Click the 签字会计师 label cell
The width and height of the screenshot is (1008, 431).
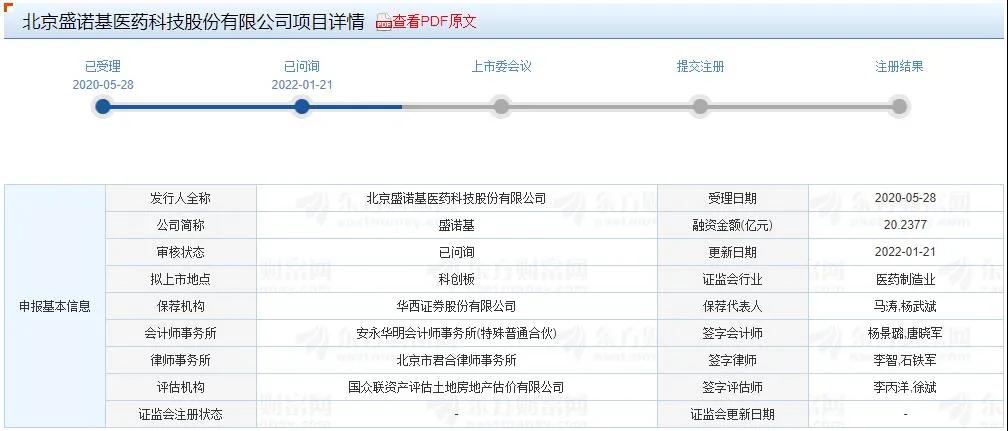coord(733,333)
